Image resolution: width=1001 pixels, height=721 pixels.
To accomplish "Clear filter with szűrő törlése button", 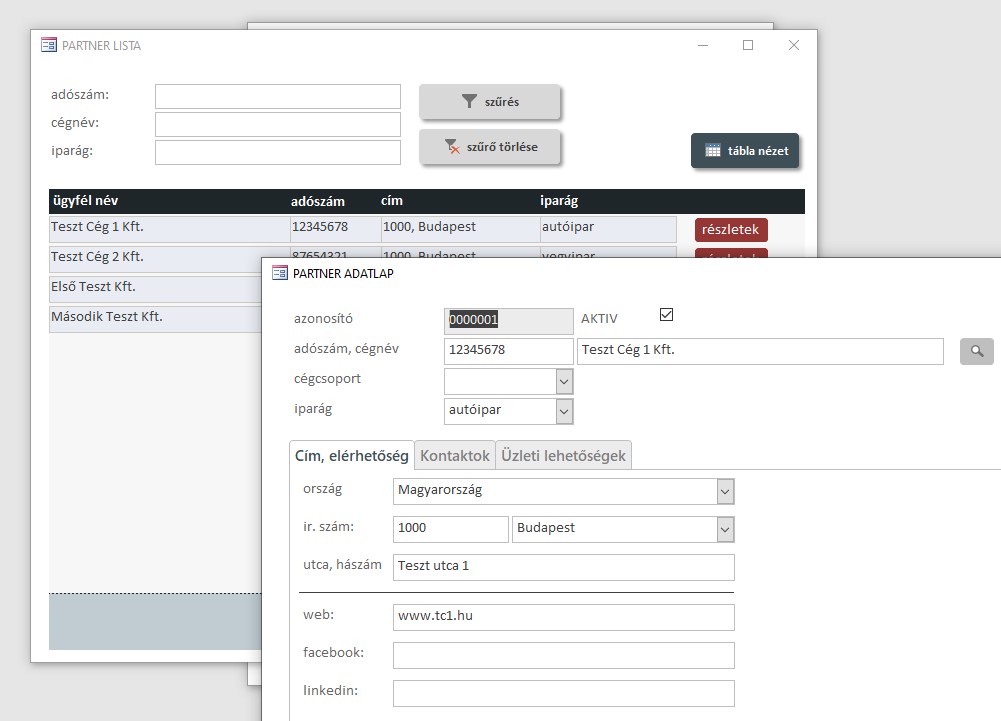I will point(490,147).
